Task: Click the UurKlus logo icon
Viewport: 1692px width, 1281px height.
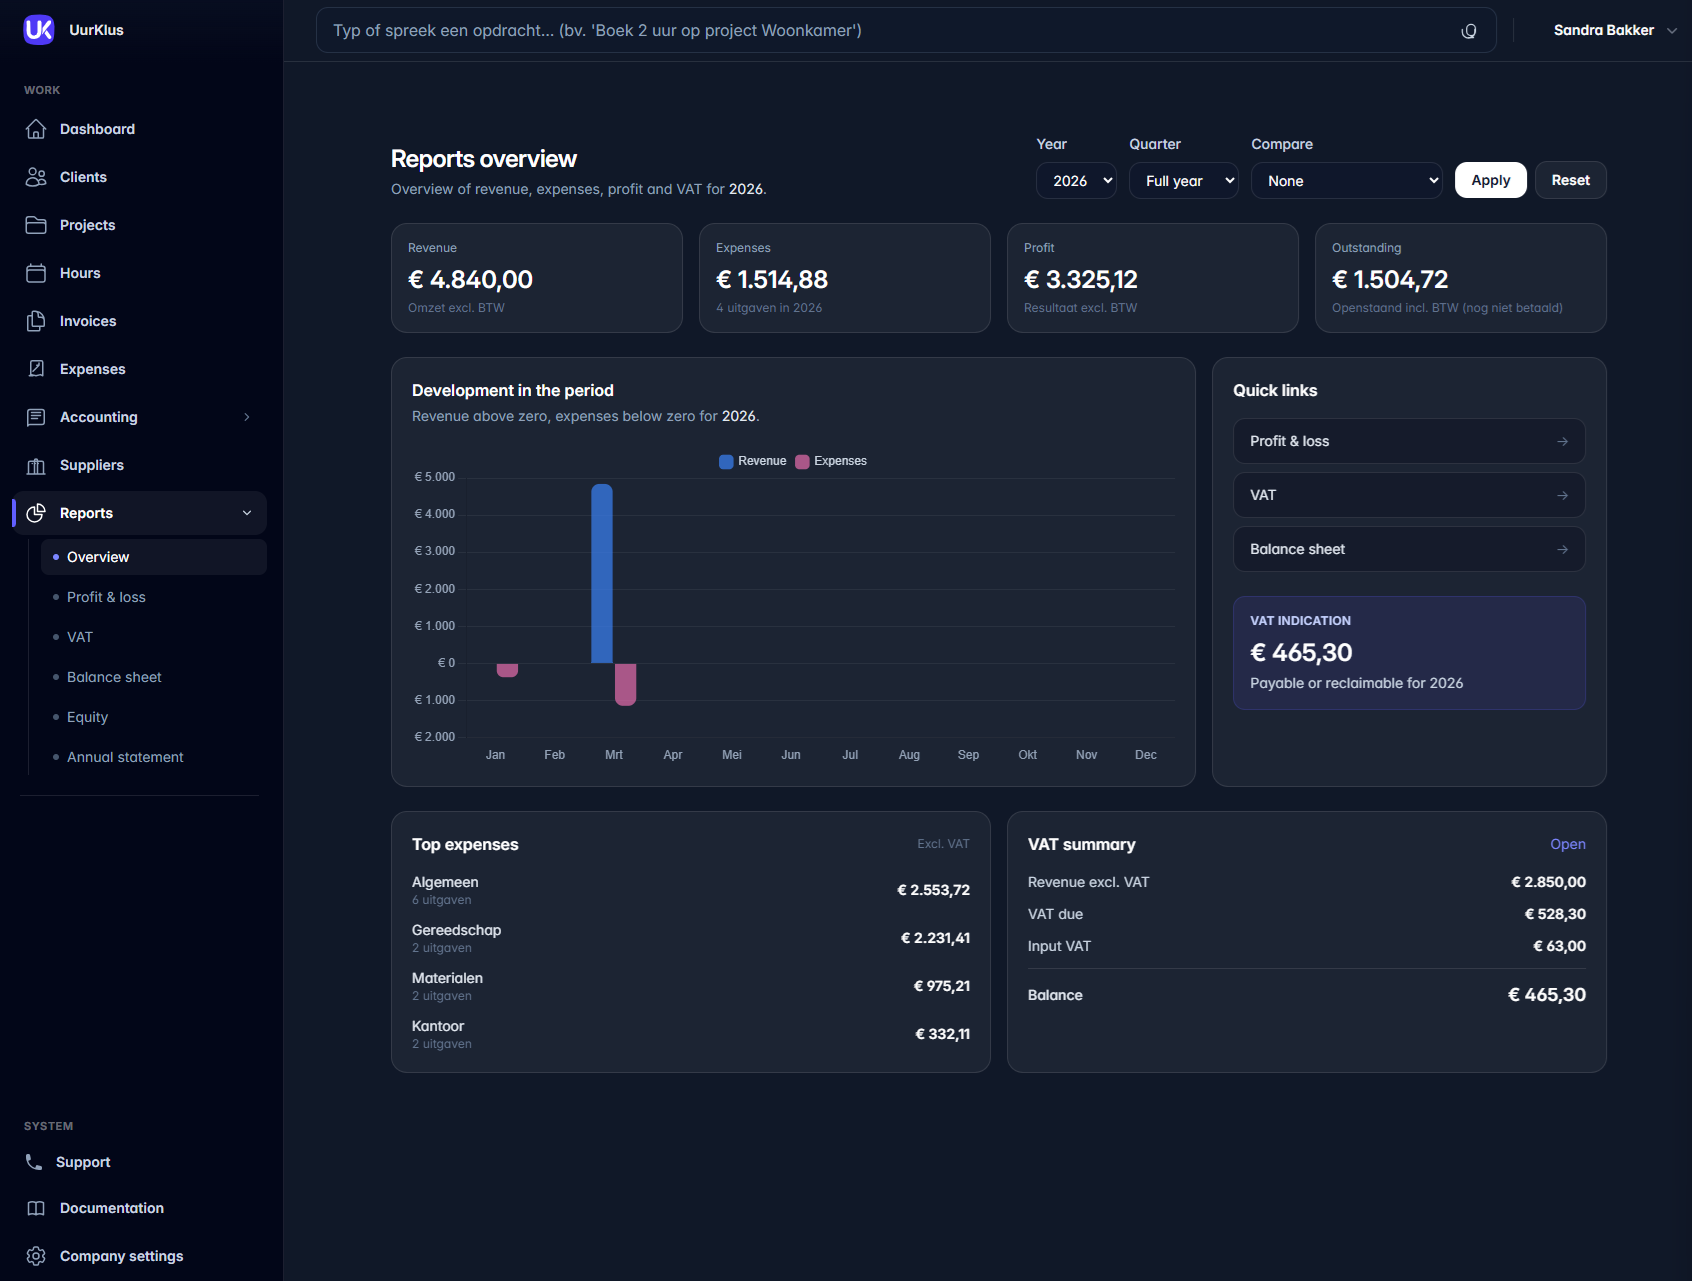Action: click(x=39, y=30)
